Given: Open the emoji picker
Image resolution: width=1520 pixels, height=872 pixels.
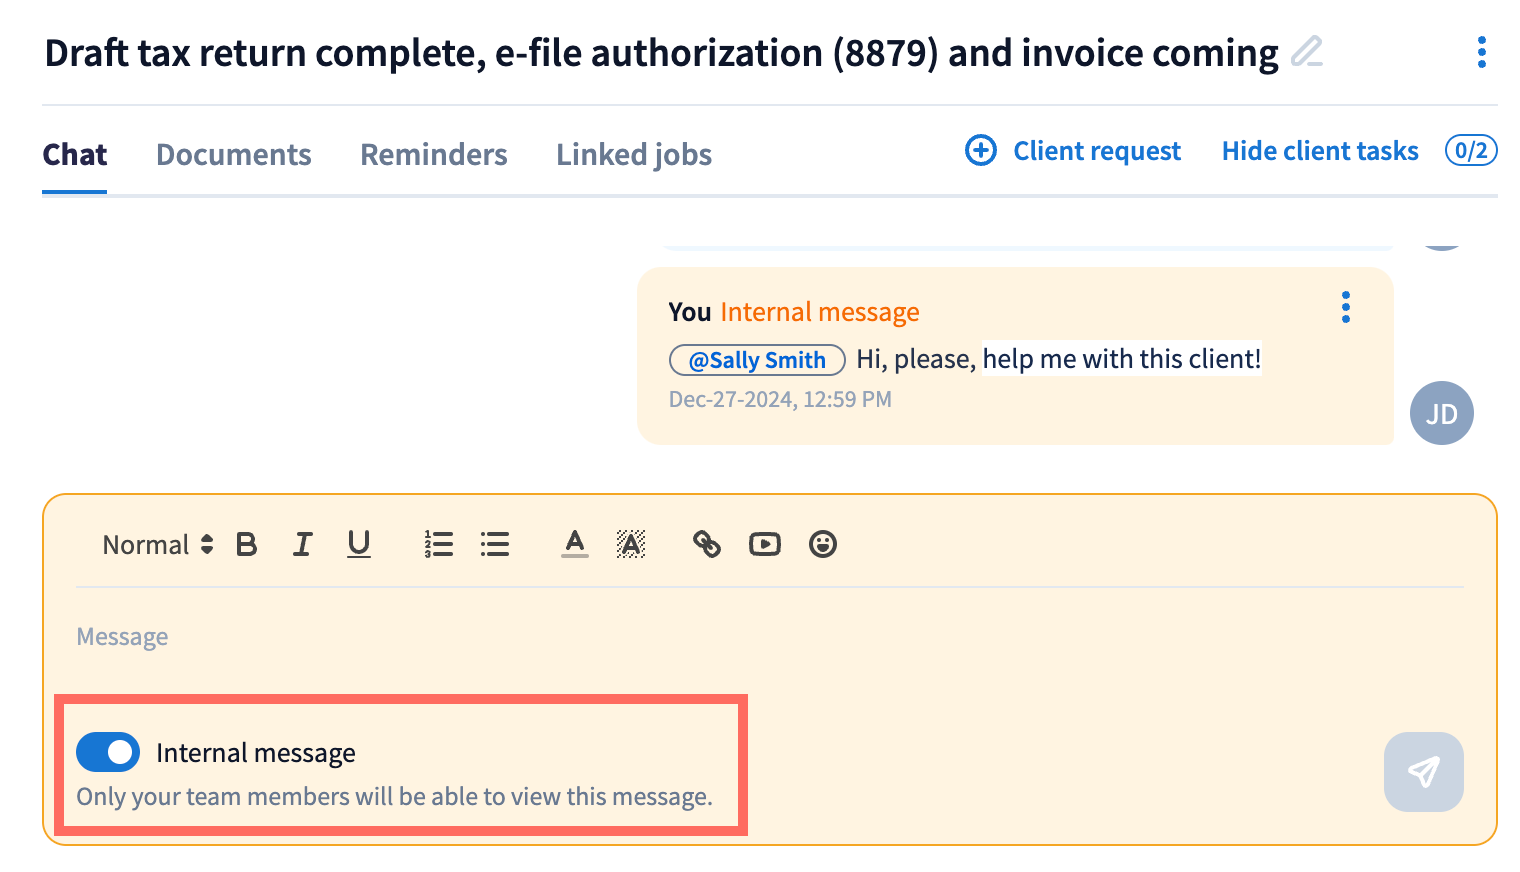Looking at the screenshot, I should [x=823, y=544].
